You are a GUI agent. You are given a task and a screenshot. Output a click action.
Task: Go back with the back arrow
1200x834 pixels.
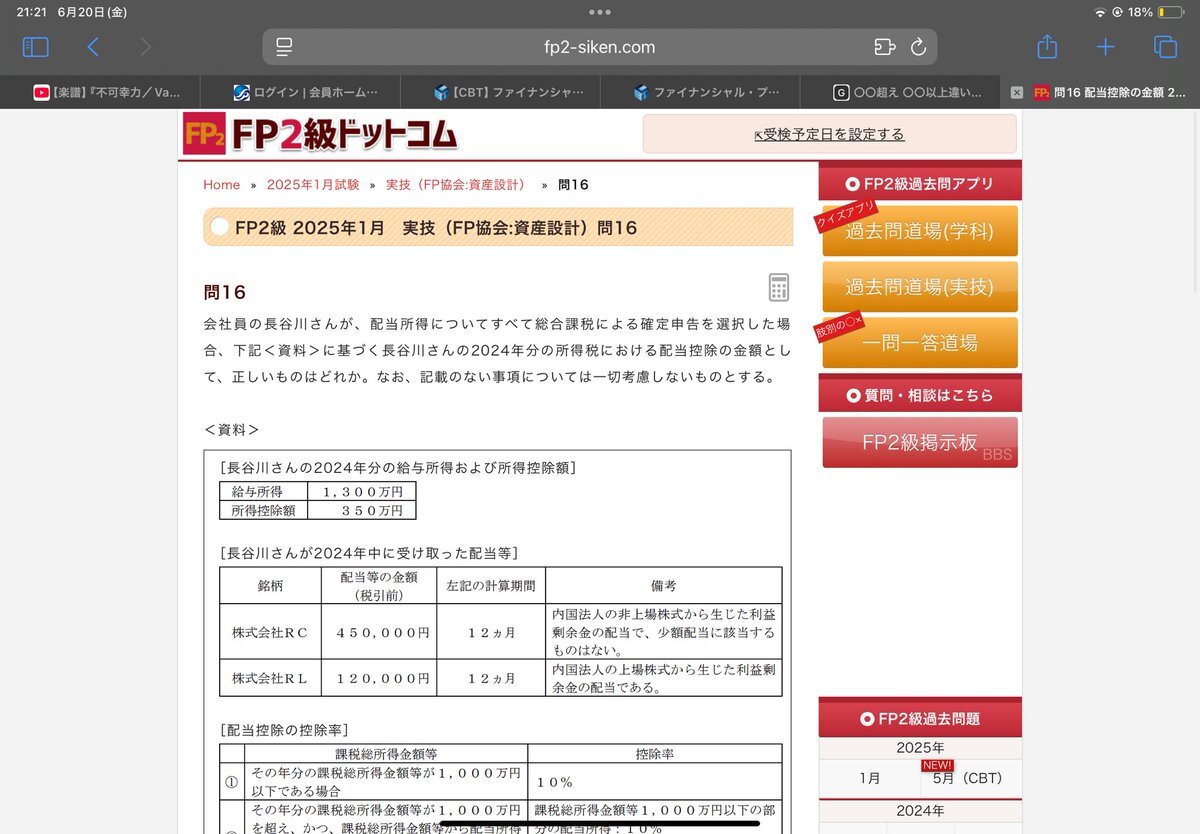pos(93,47)
